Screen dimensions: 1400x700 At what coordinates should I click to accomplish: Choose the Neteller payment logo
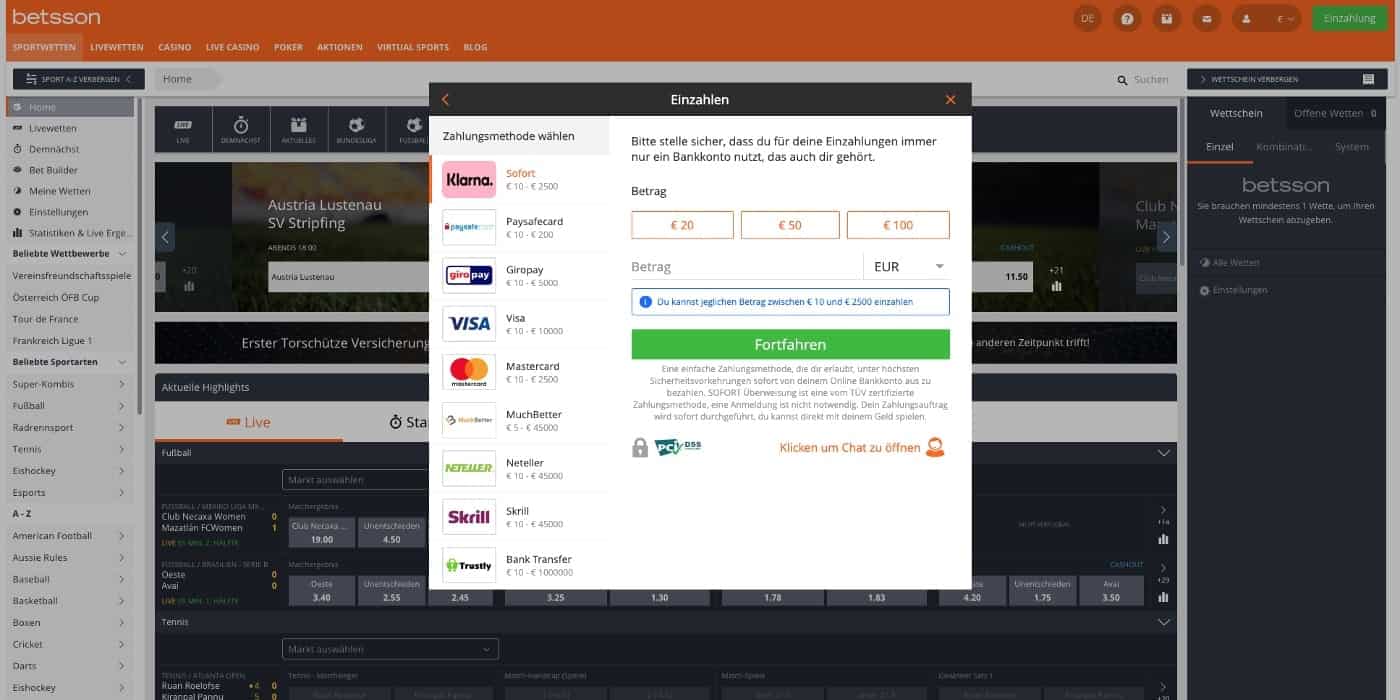pos(469,468)
